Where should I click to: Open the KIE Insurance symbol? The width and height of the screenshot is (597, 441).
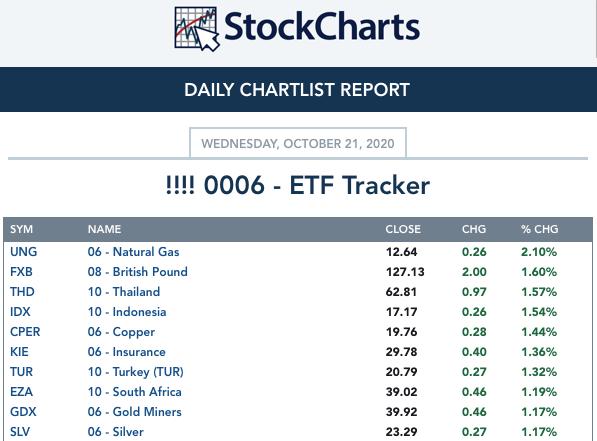click(x=19, y=352)
